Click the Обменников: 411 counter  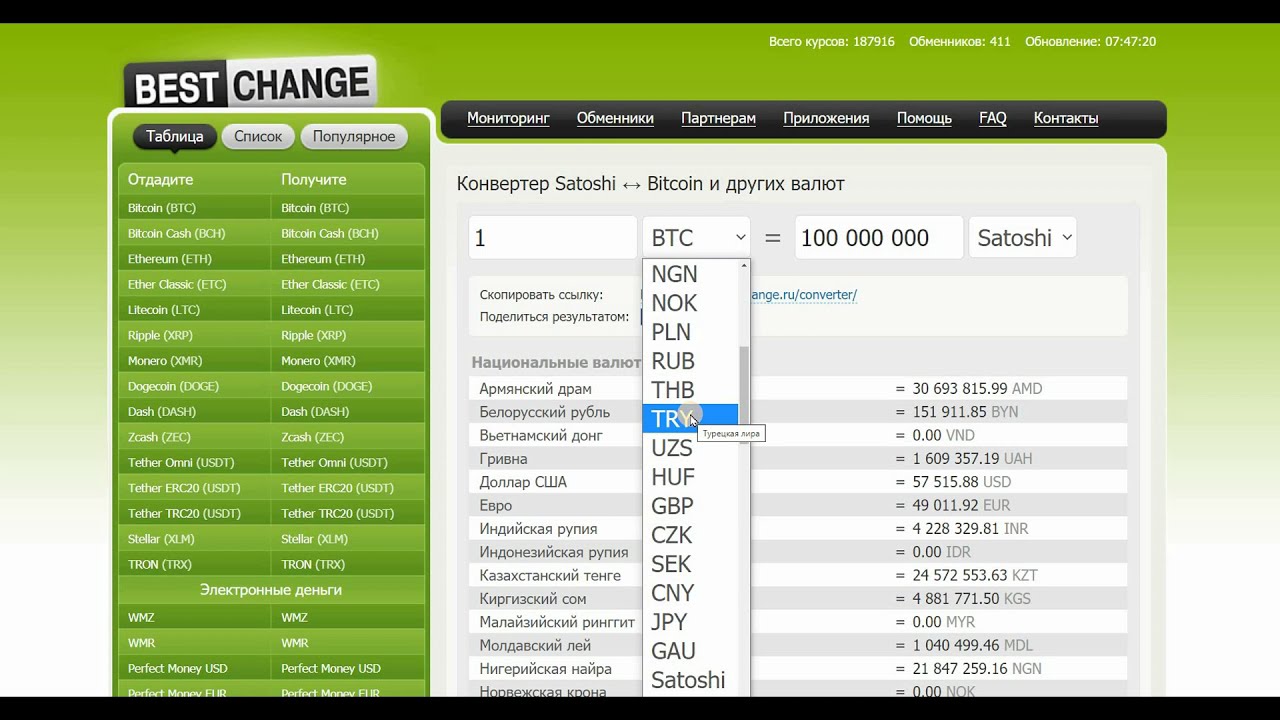(x=960, y=42)
